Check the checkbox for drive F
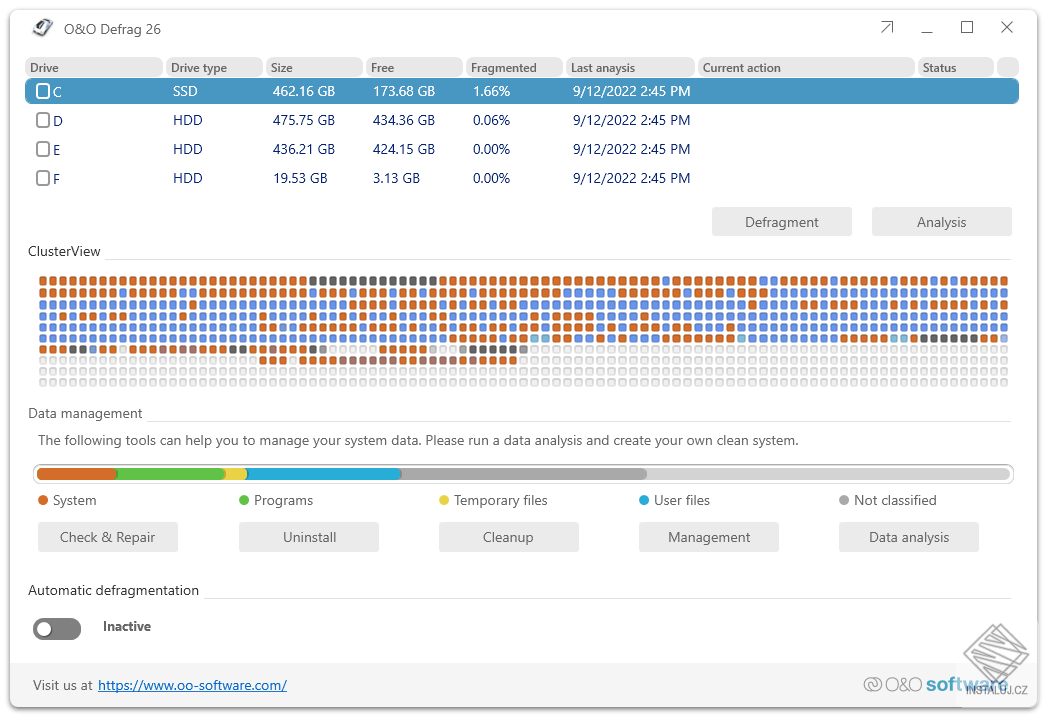Viewport: 1047px width, 717px height. point(43,178)
